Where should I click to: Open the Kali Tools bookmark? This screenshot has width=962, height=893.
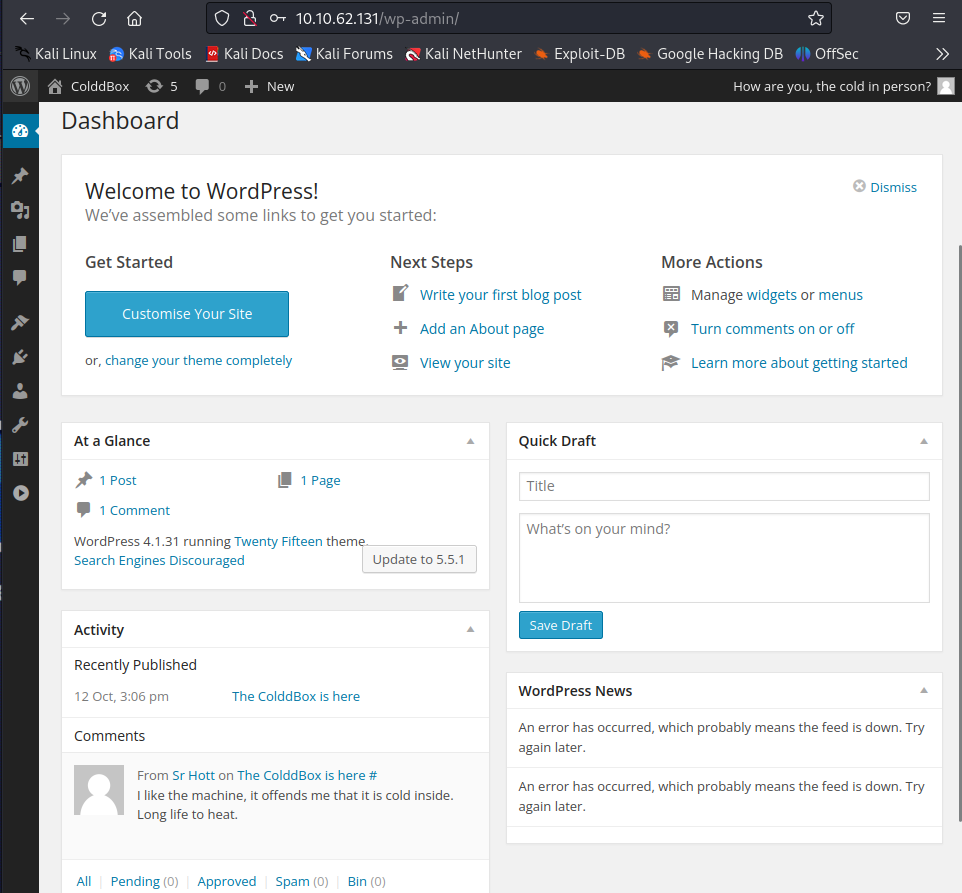[150, 54]
